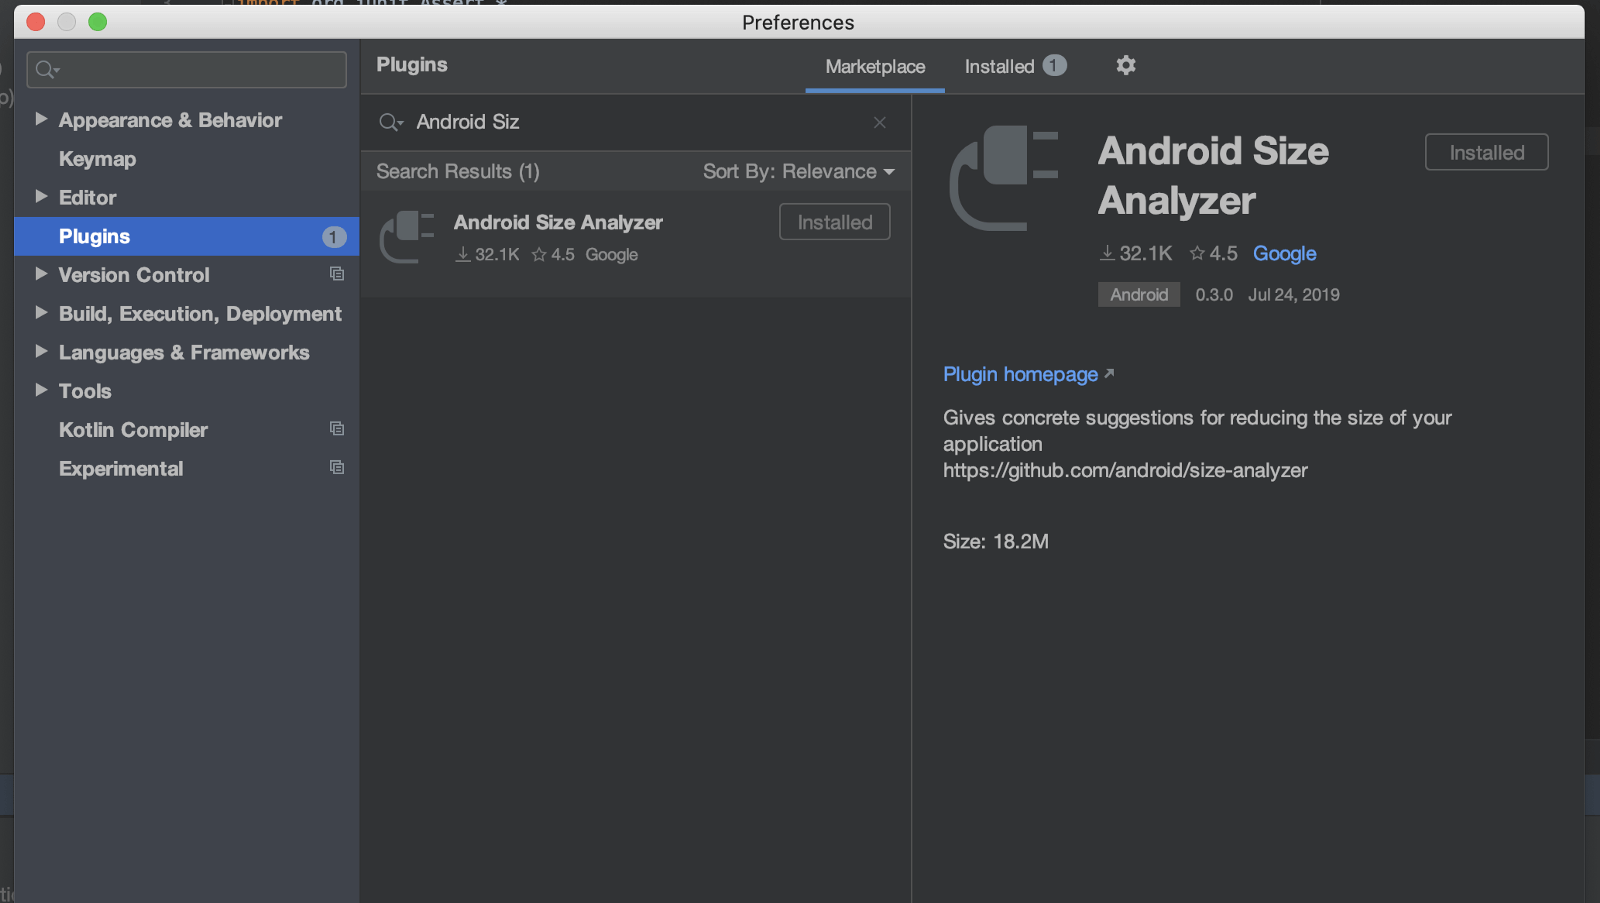Switch to the Marketplace tab
Image resolution: width=1600 pixels, height=903 pixels.
tap(875, 66)
